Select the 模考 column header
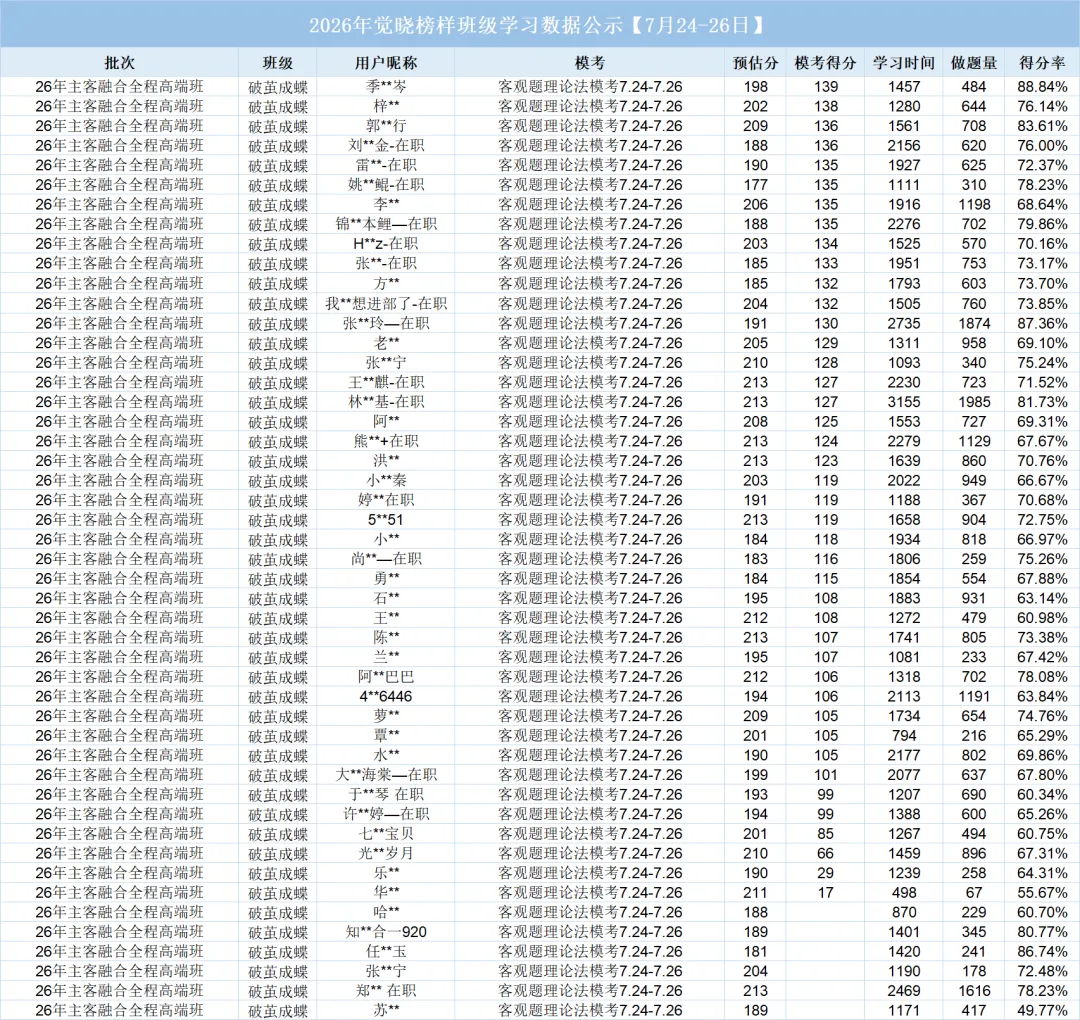This screenshot has width=1080, height=1020. click(590, 63)
